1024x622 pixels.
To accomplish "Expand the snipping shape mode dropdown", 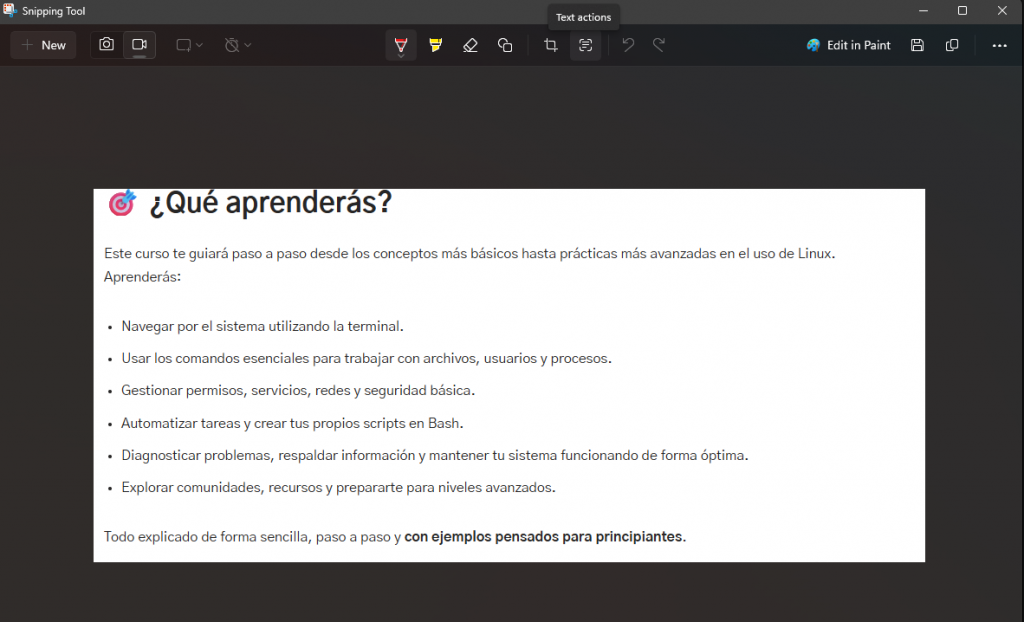I will coord(189,45).
